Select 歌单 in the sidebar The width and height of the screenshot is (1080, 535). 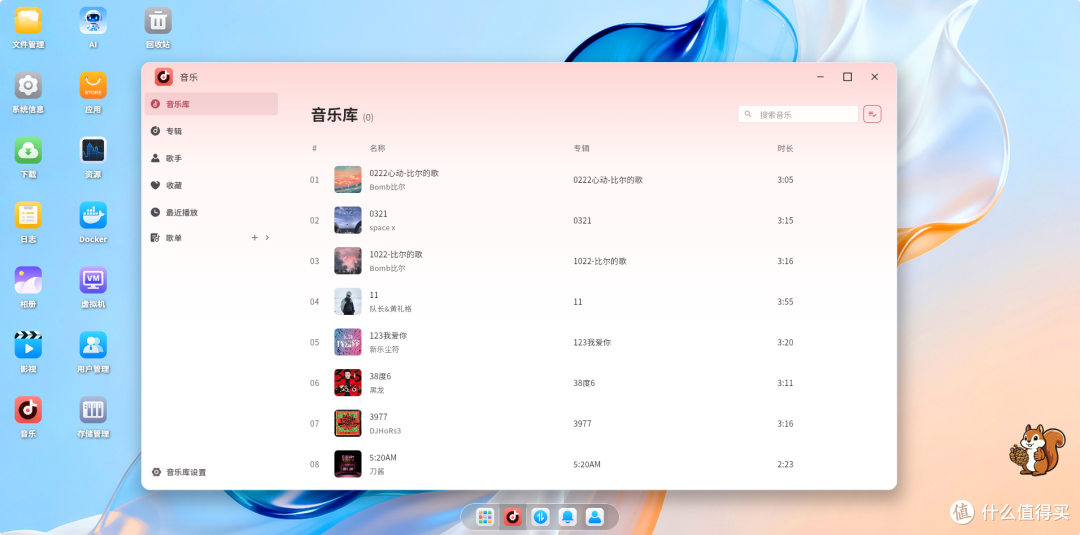point(174,238)
